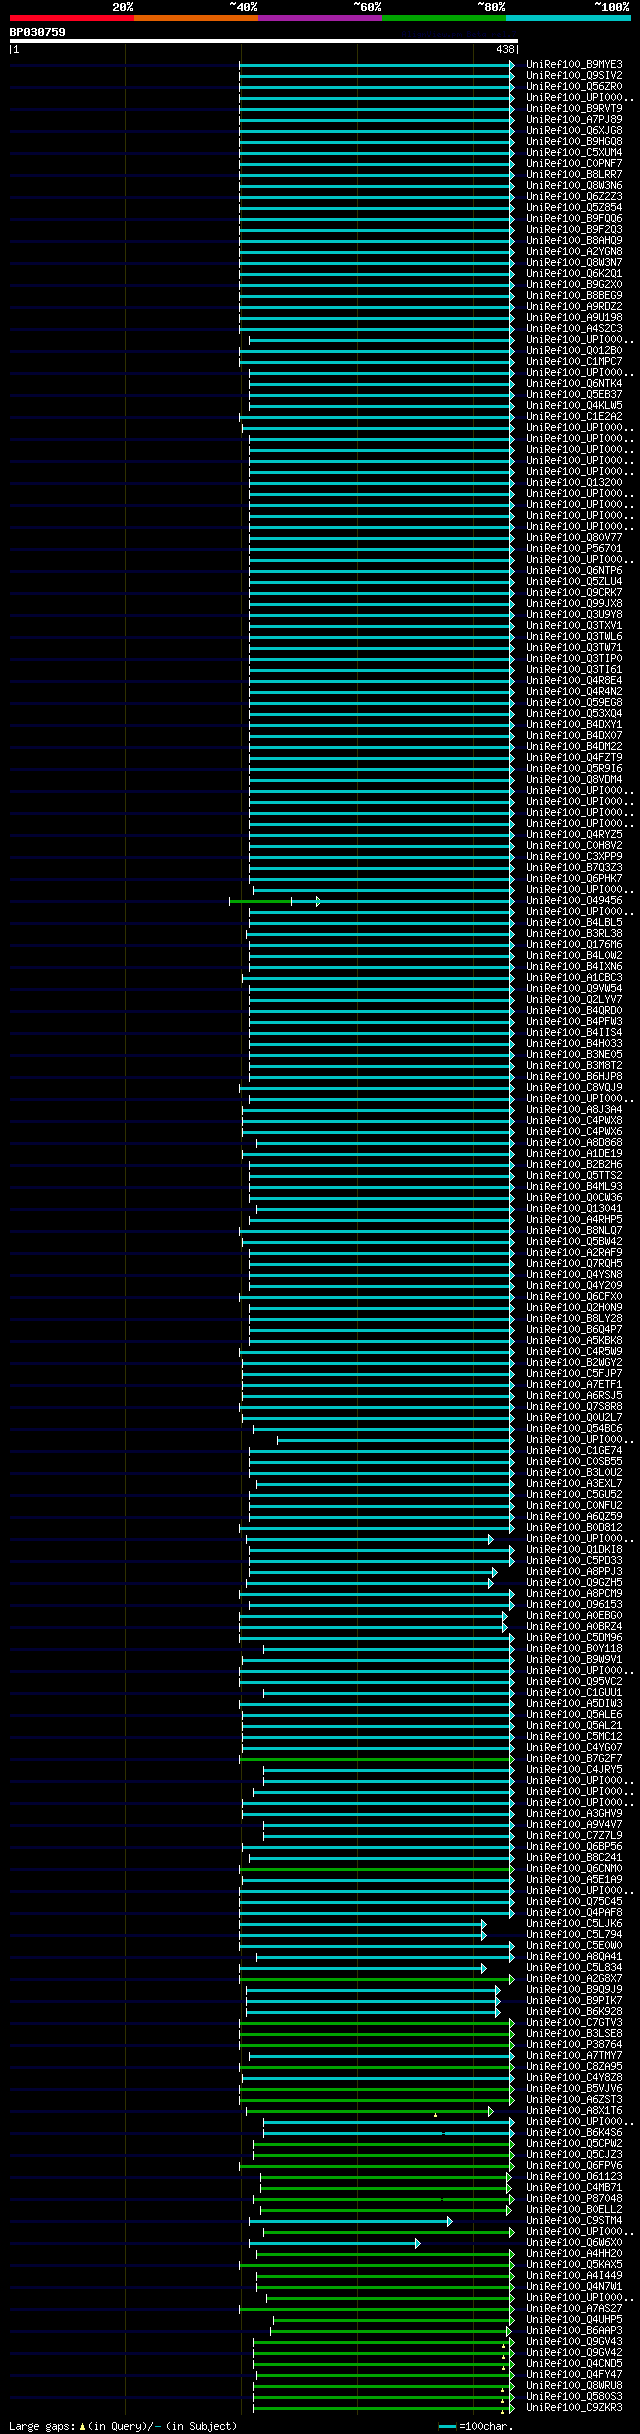
Task: Click hit label UniRef100_P56701
Action: point(574,549)
